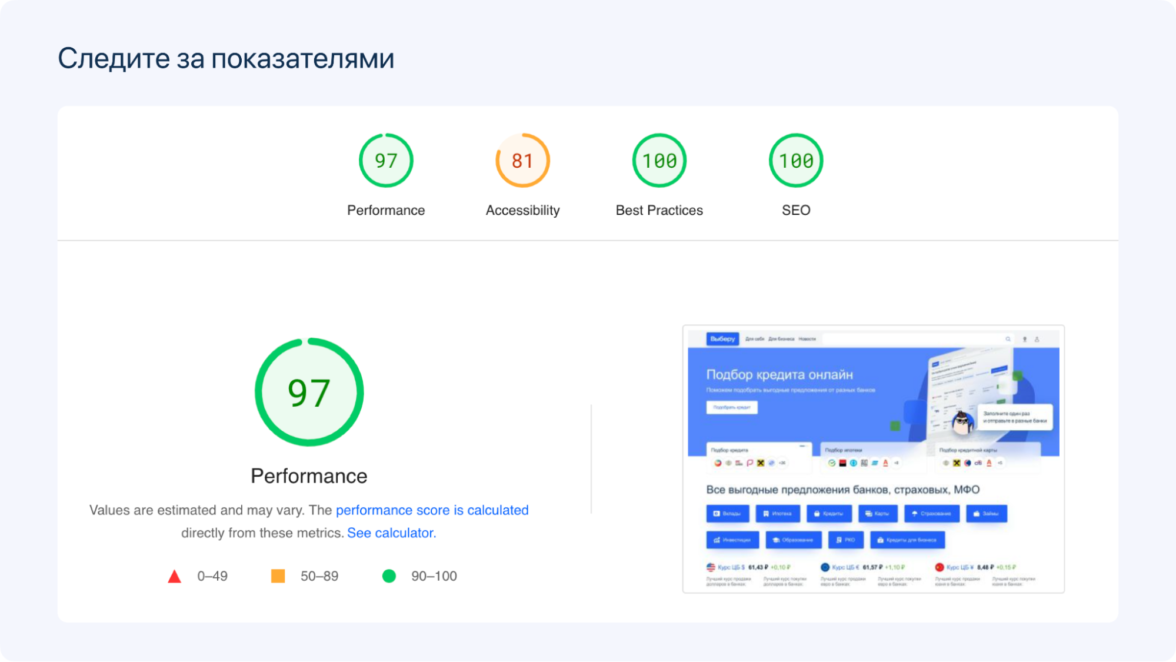The image size is (1176, 662).
Task: Select 'Новости' in the preview navigation
Action: [x=807, y=339]
